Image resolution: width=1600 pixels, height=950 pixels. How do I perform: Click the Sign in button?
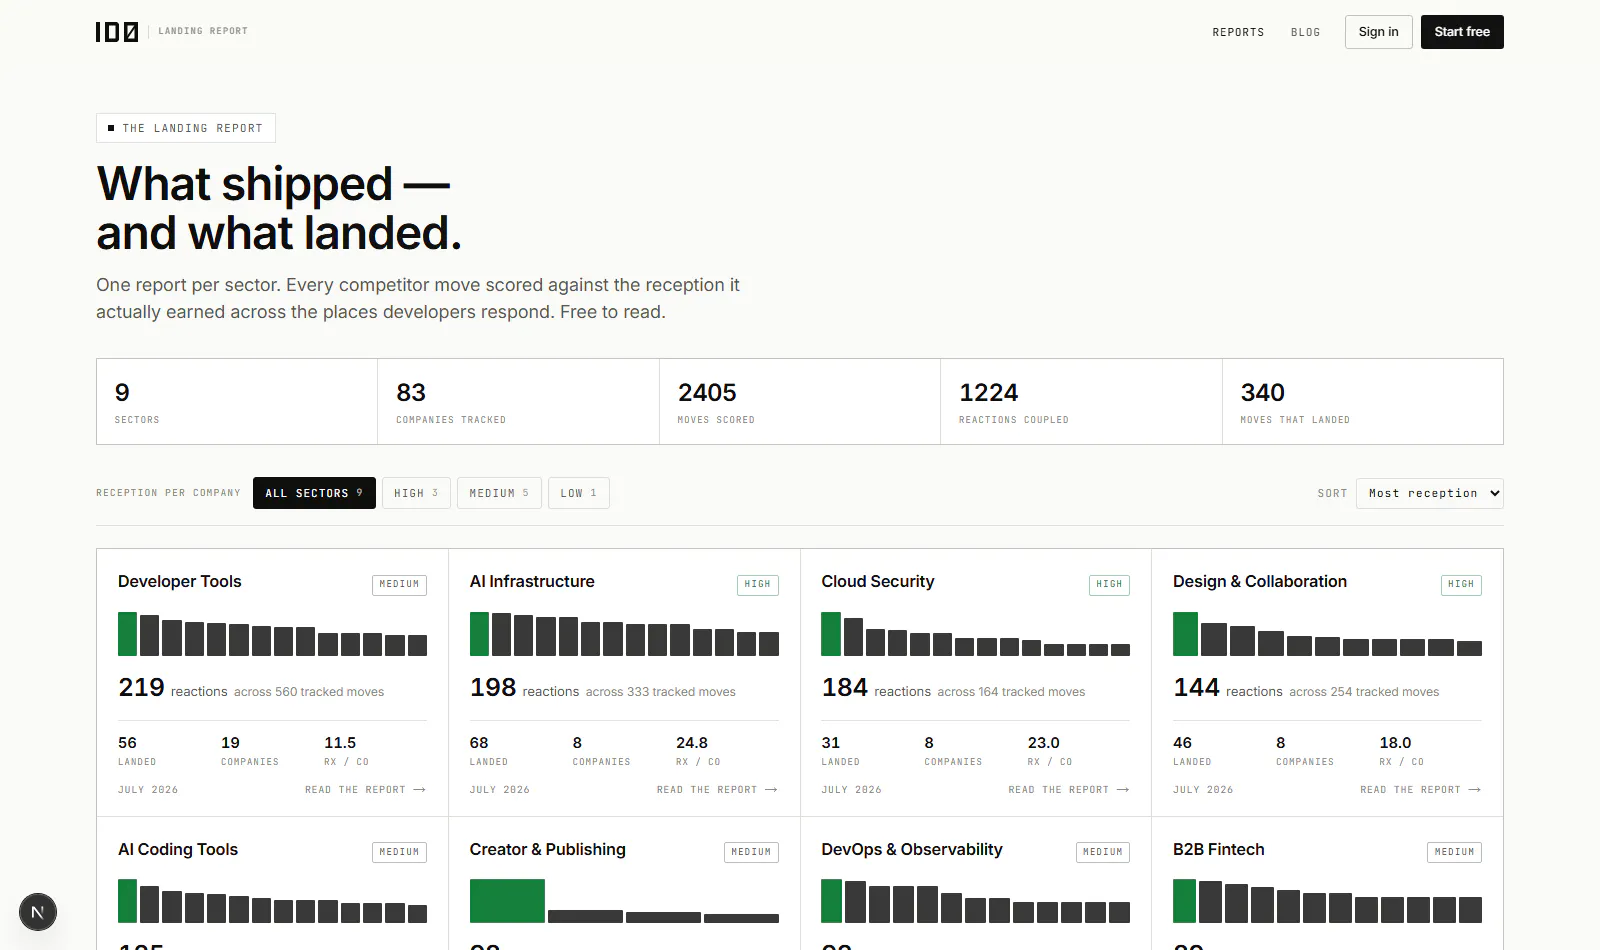pyautogui.click(x=1378, y=32)
